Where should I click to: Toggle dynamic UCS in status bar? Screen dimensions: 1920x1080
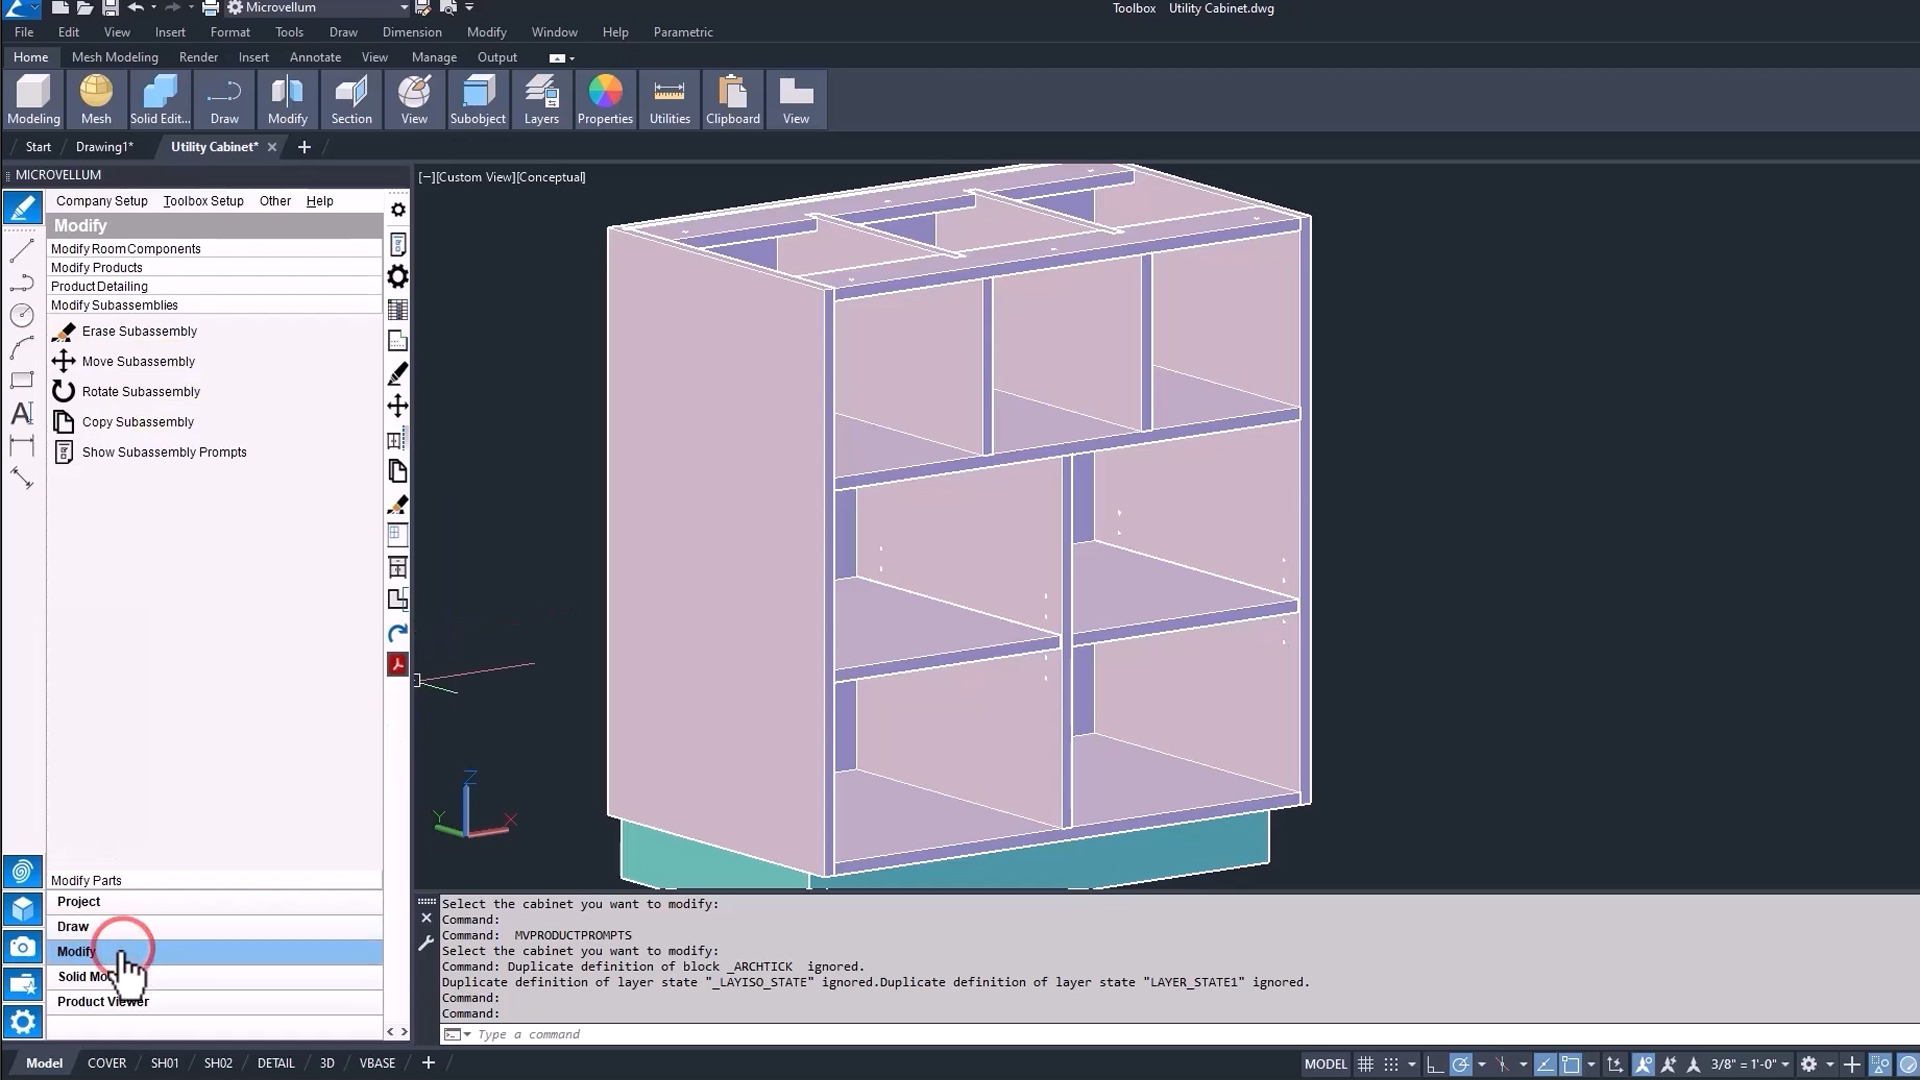tap(1614, 1064)
